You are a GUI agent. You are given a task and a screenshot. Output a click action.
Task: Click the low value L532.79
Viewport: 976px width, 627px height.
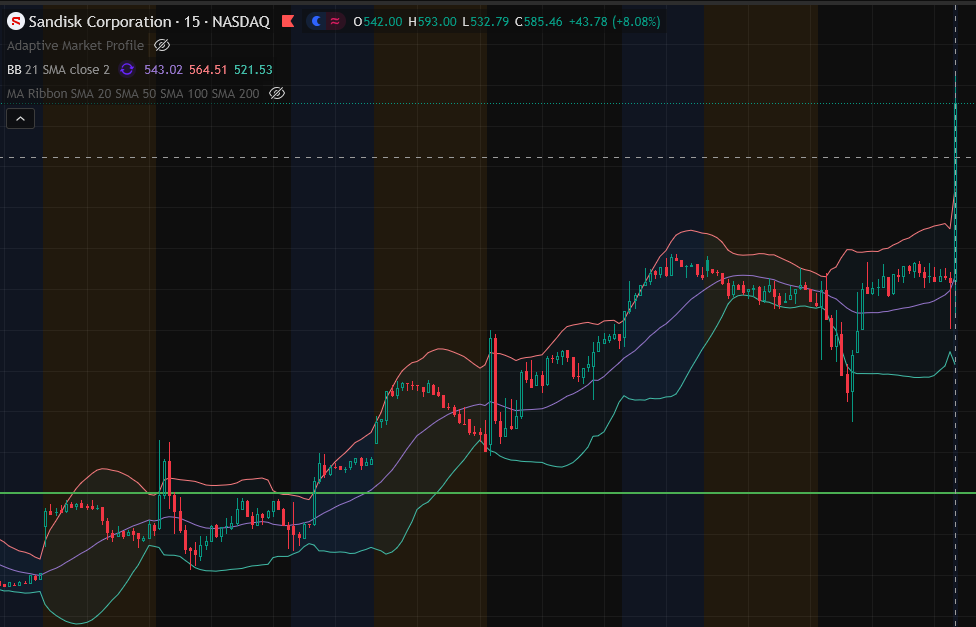(486, 22)
